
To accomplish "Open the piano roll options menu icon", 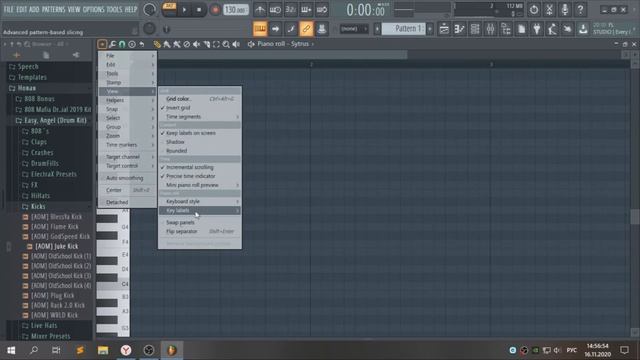I will 102,44.
